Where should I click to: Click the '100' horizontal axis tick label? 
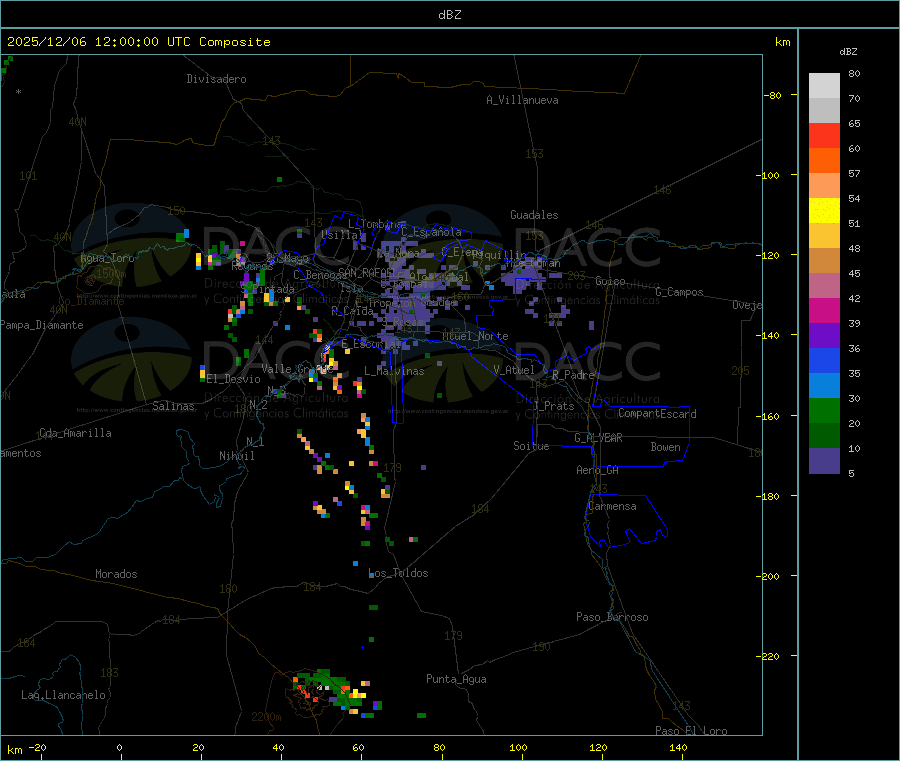(x=518, y=747)
